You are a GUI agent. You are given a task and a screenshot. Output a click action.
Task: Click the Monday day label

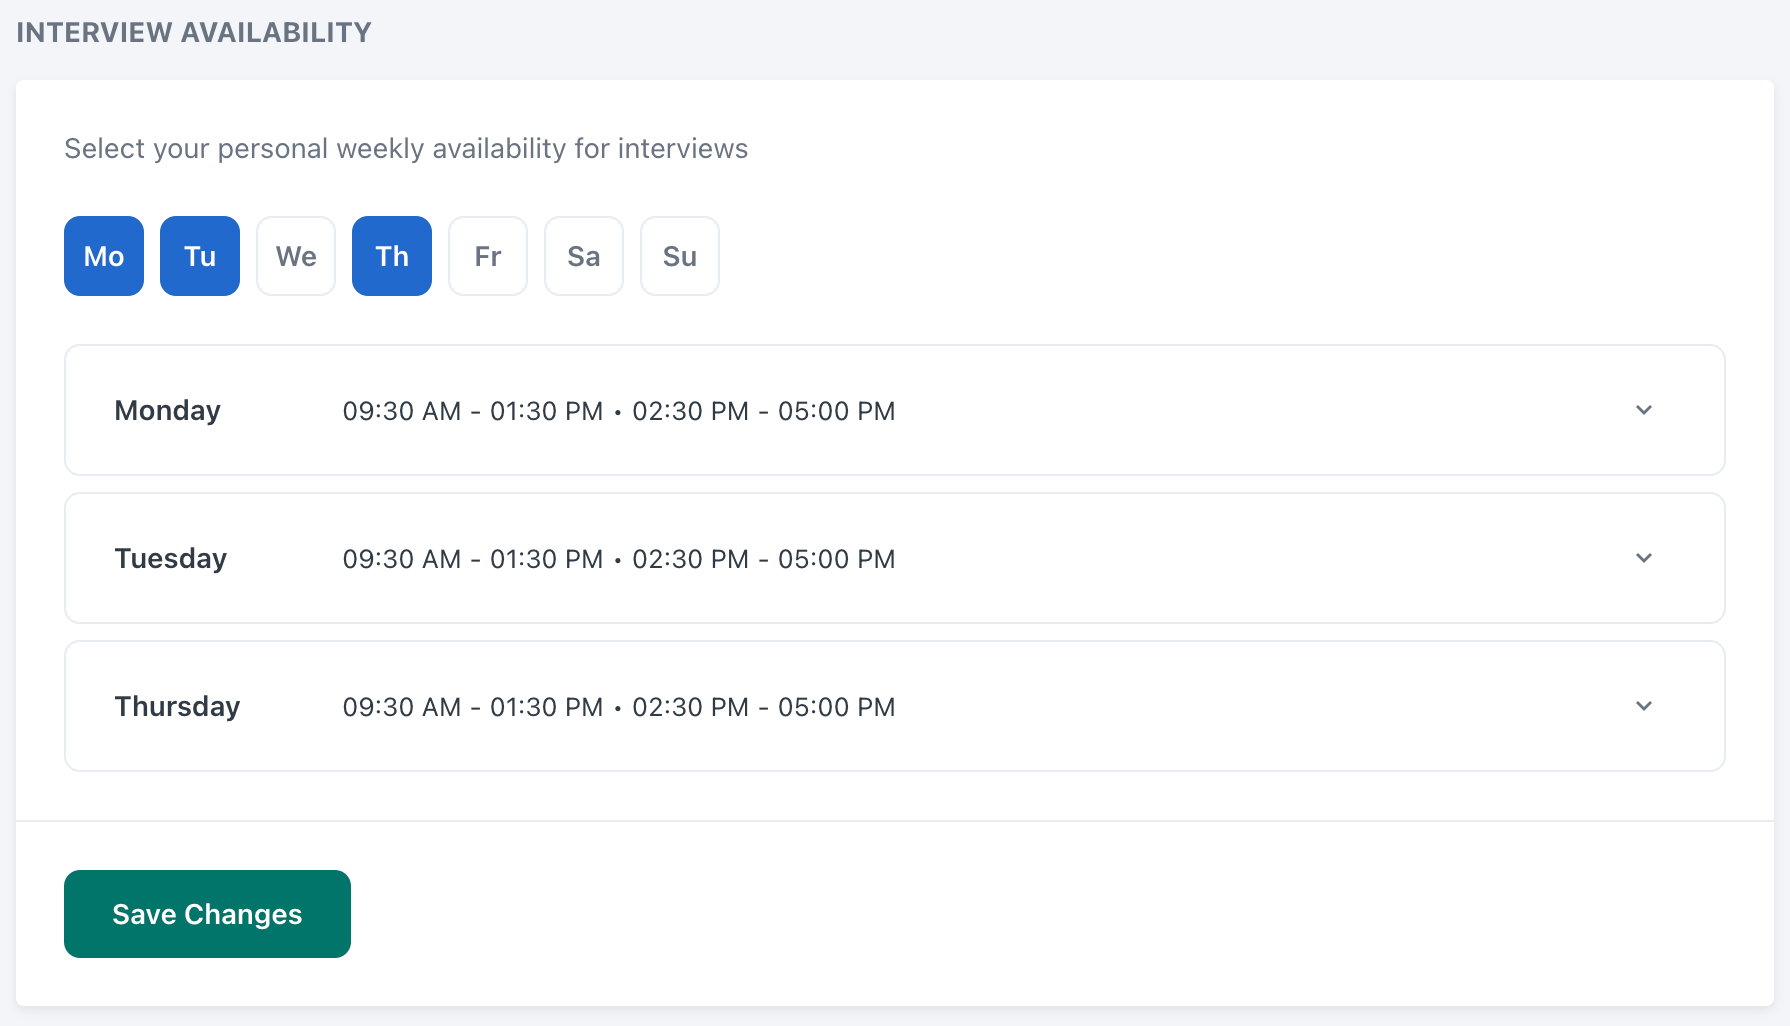(x=167, y=410)
